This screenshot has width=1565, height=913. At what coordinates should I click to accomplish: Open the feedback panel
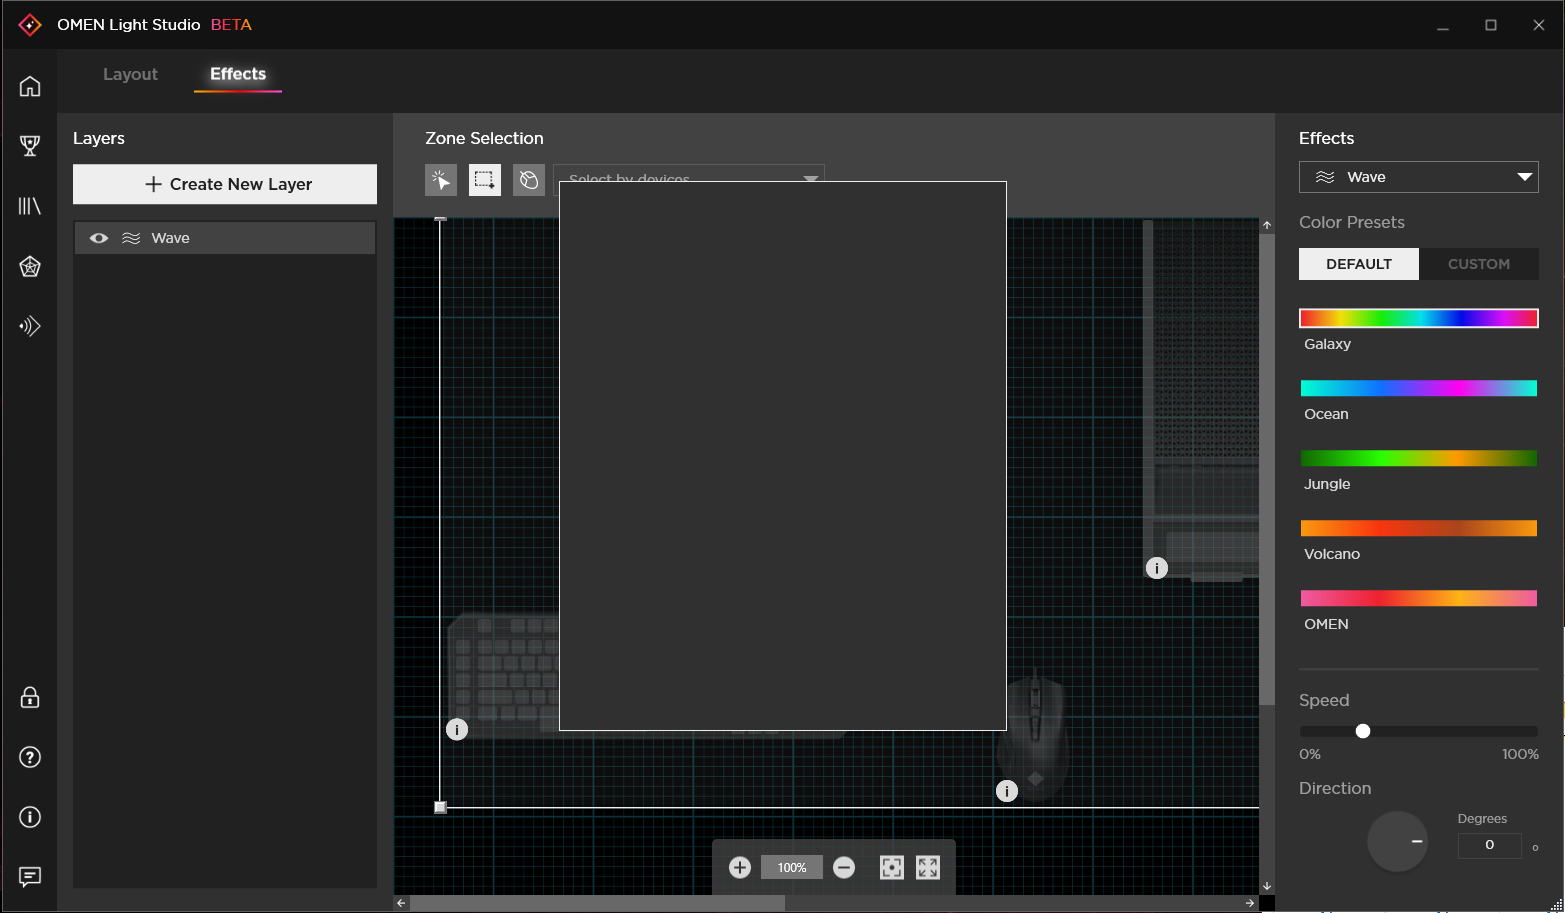(29, 877)
